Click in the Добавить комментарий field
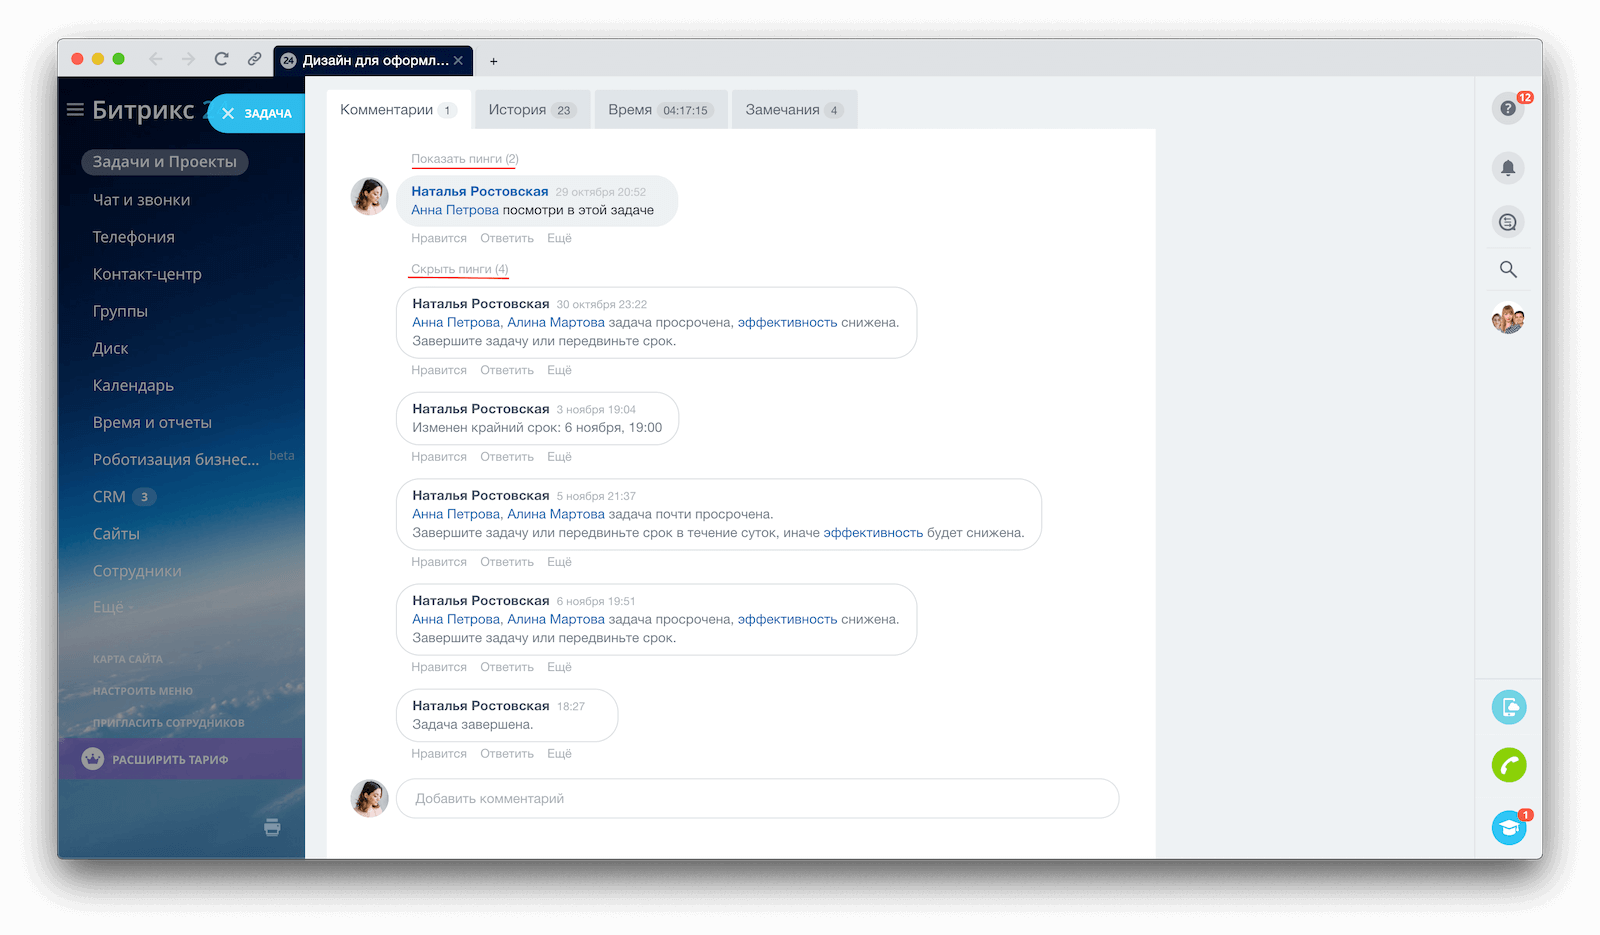 pyautogui.click(x=756, y=799)
